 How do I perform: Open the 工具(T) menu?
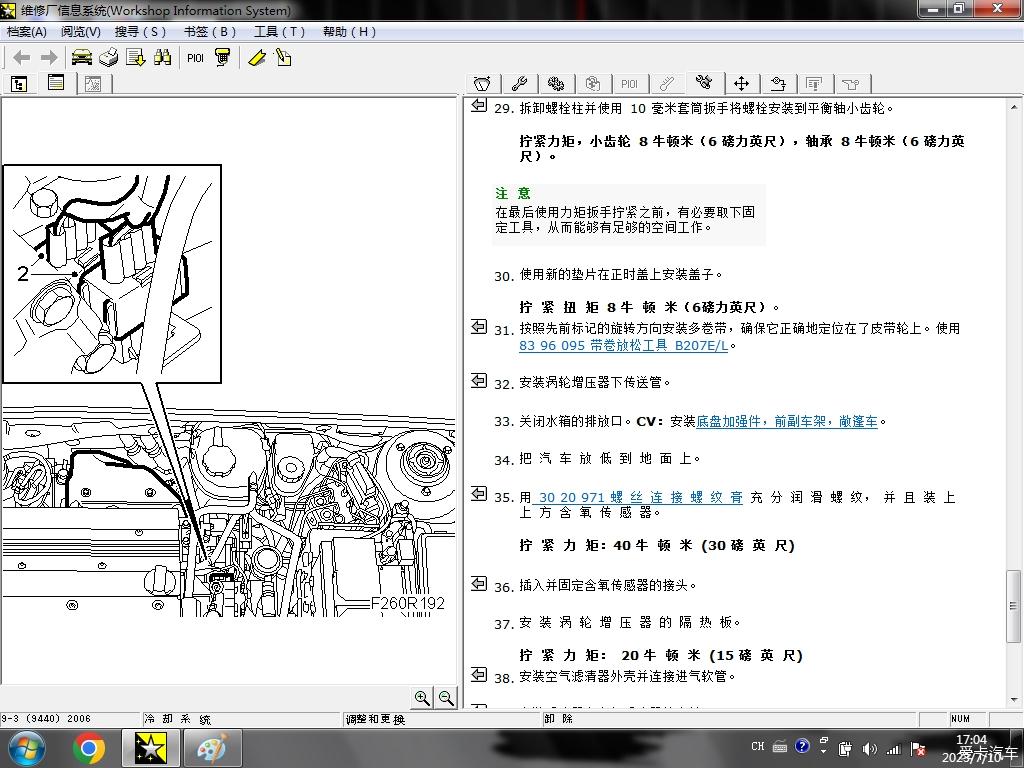tap(280, 31)
